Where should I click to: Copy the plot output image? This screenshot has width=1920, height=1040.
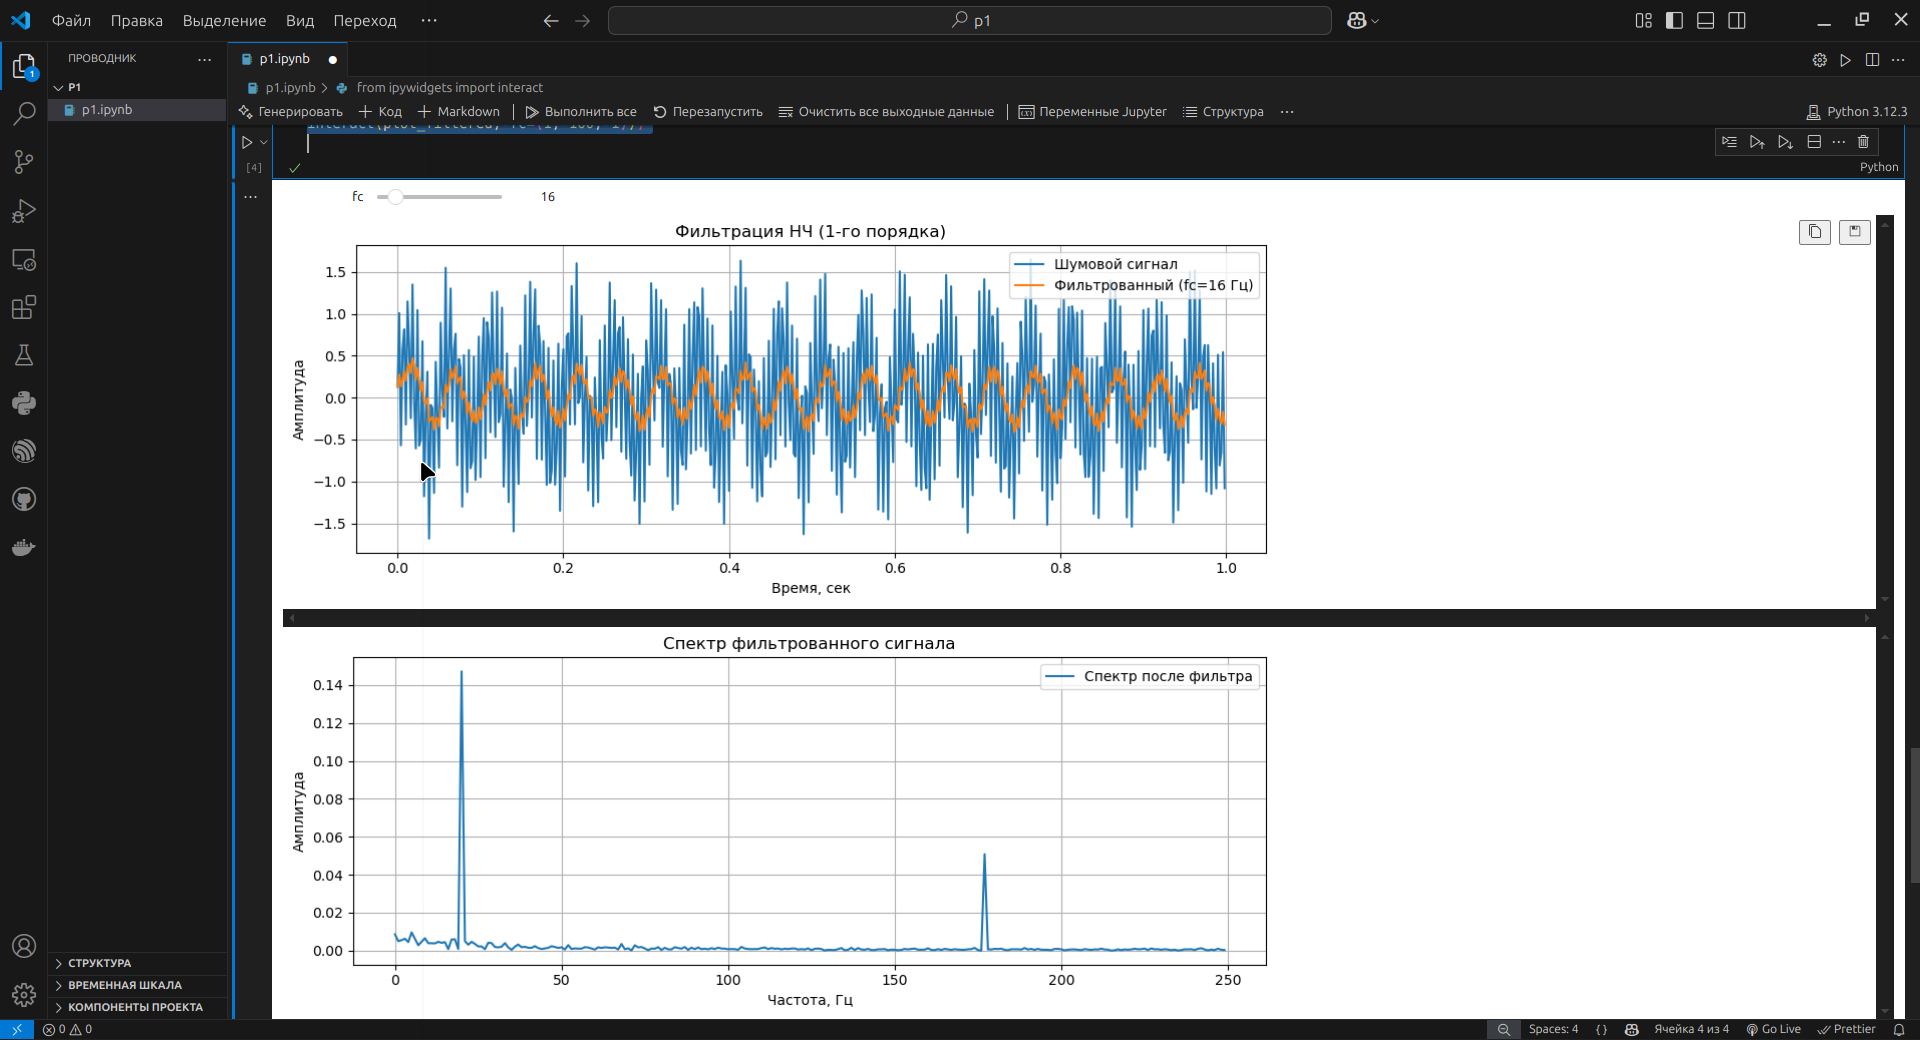1814,232
